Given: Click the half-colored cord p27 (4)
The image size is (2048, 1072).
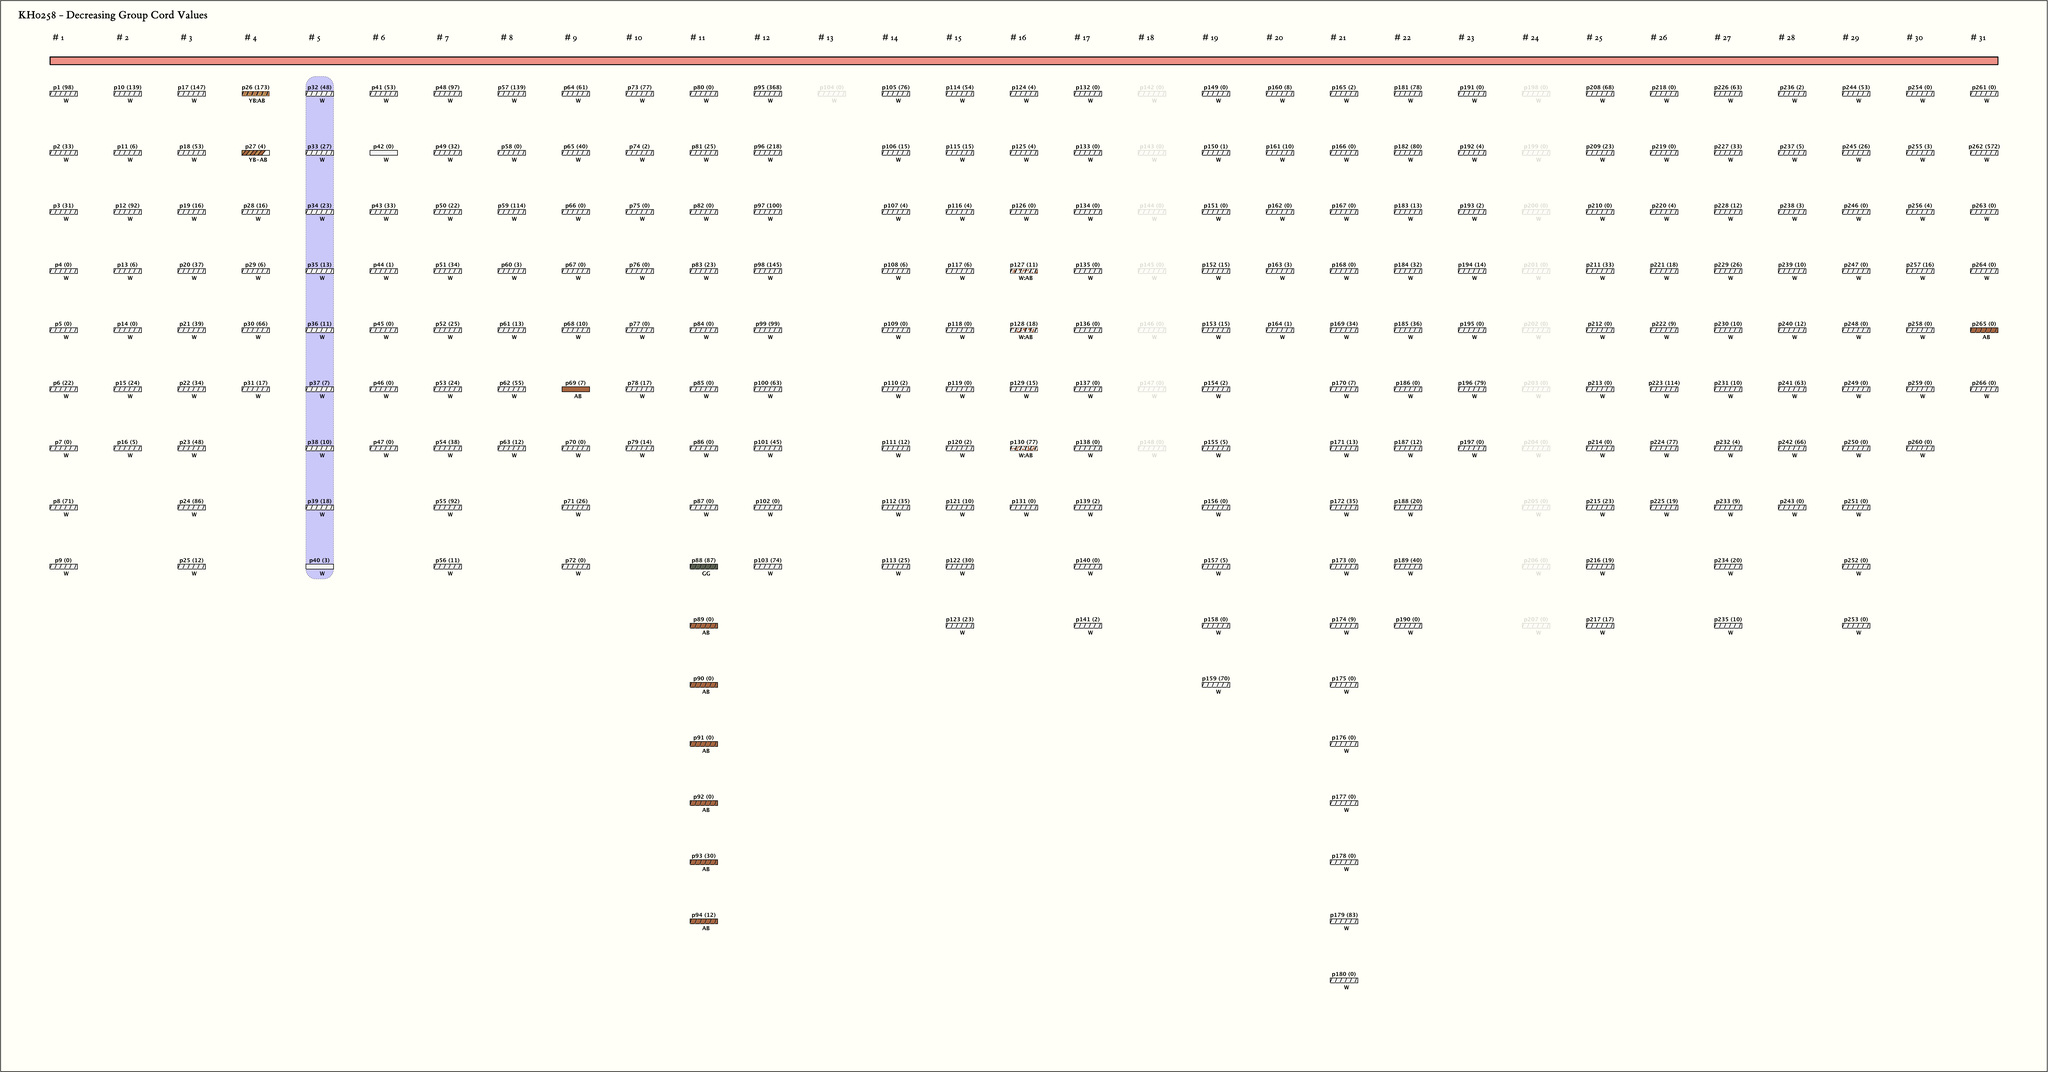Looking at the screenshot, I should coord(257,153).
